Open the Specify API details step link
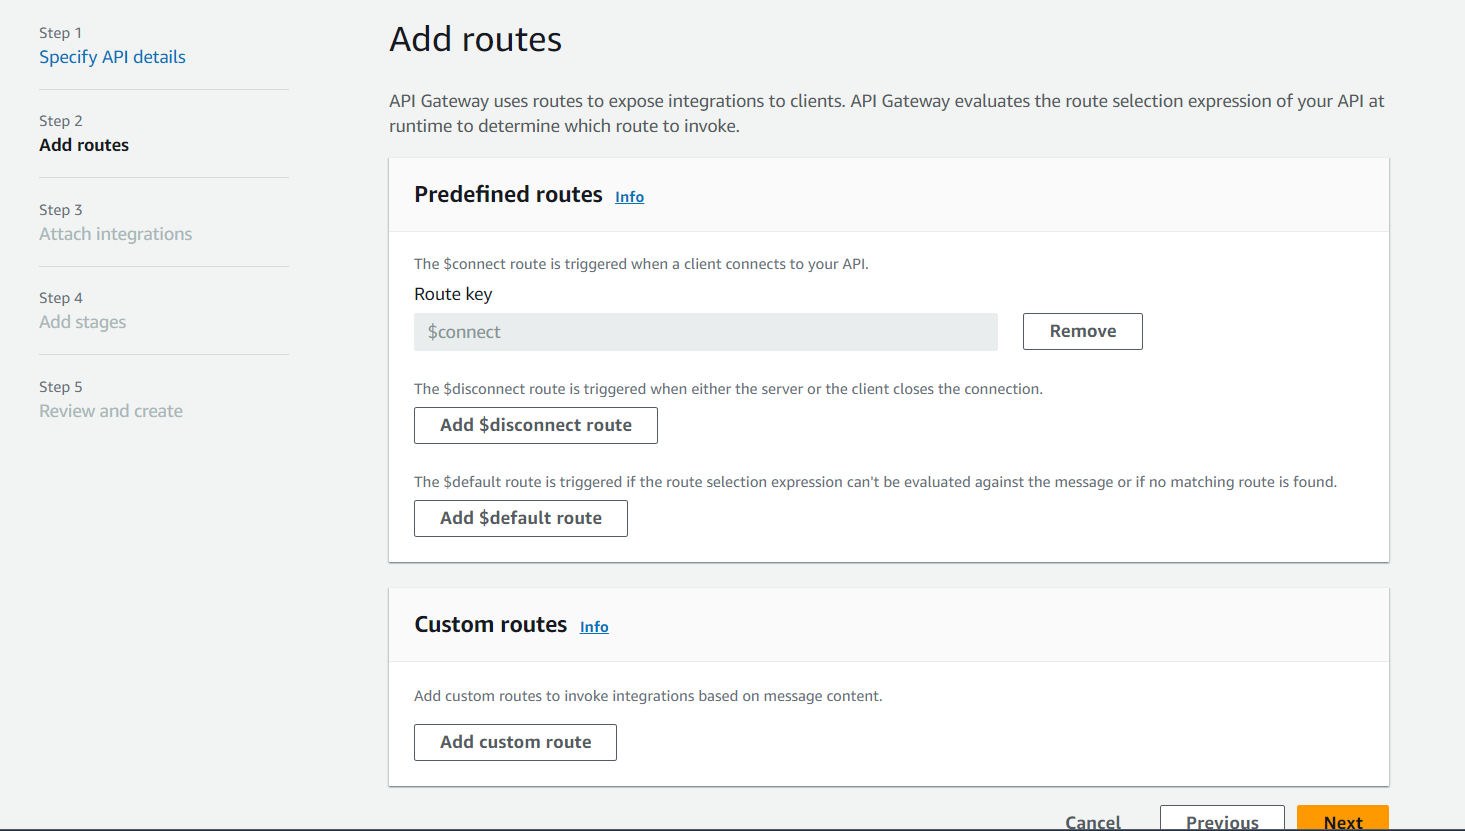 112,57
